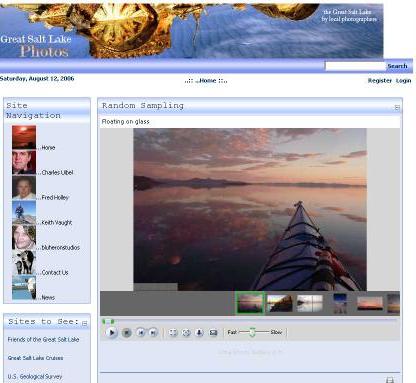Go to the previous slideshow photo
Image resolution: width=416 pixels, height=383 pixels.
click(x=141, y=332)
